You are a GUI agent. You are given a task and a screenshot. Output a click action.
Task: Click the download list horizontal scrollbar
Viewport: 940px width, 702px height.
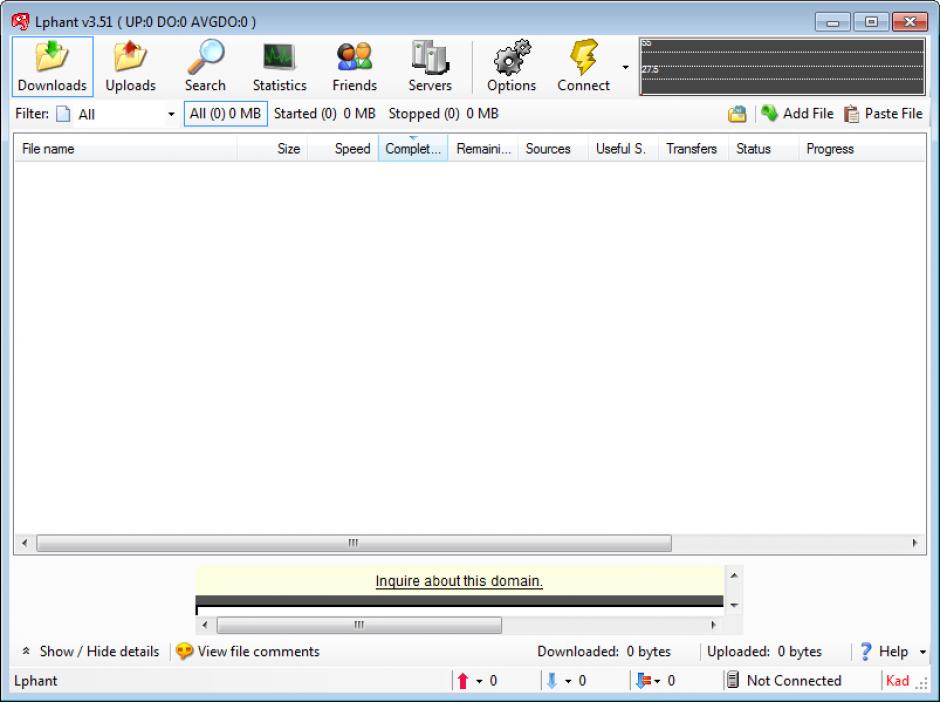tap(354, 543)
